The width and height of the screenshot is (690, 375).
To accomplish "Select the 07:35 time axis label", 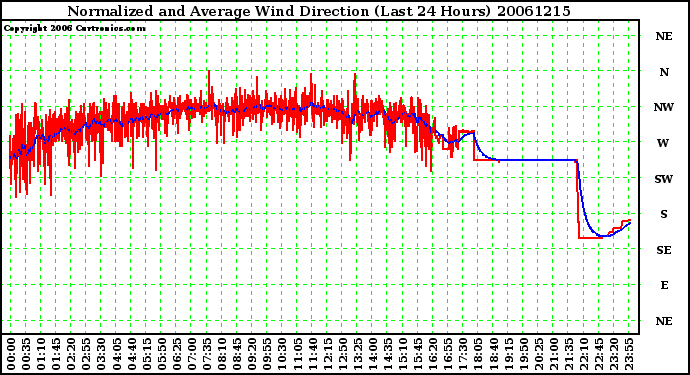I will 207,354.
